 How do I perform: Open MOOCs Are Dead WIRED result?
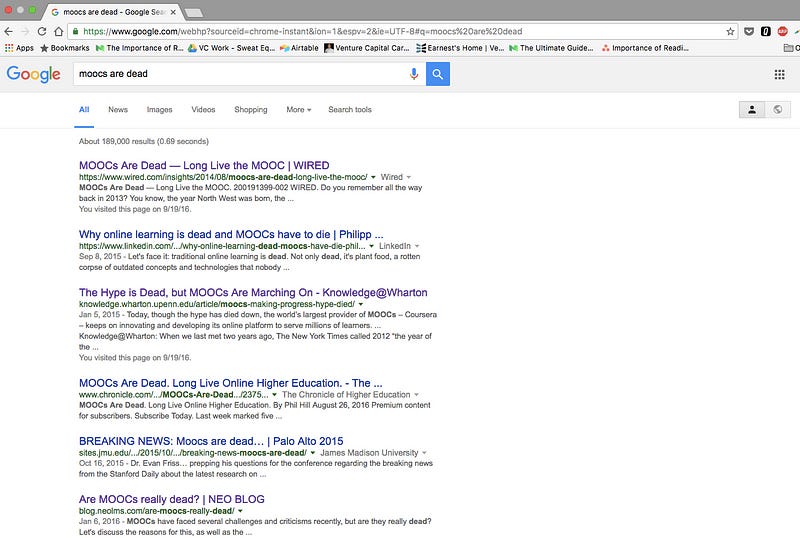(x=204, y=165)
